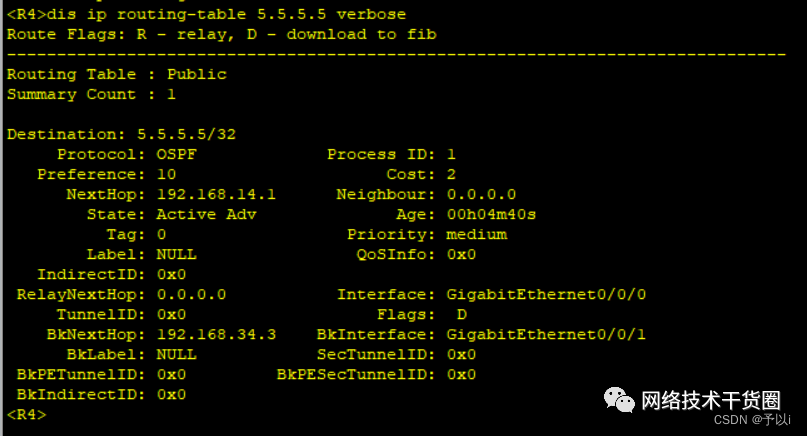This screenshot has height=436, width=807.
Task: Click the Preference value 10
Action: [166, 175]
